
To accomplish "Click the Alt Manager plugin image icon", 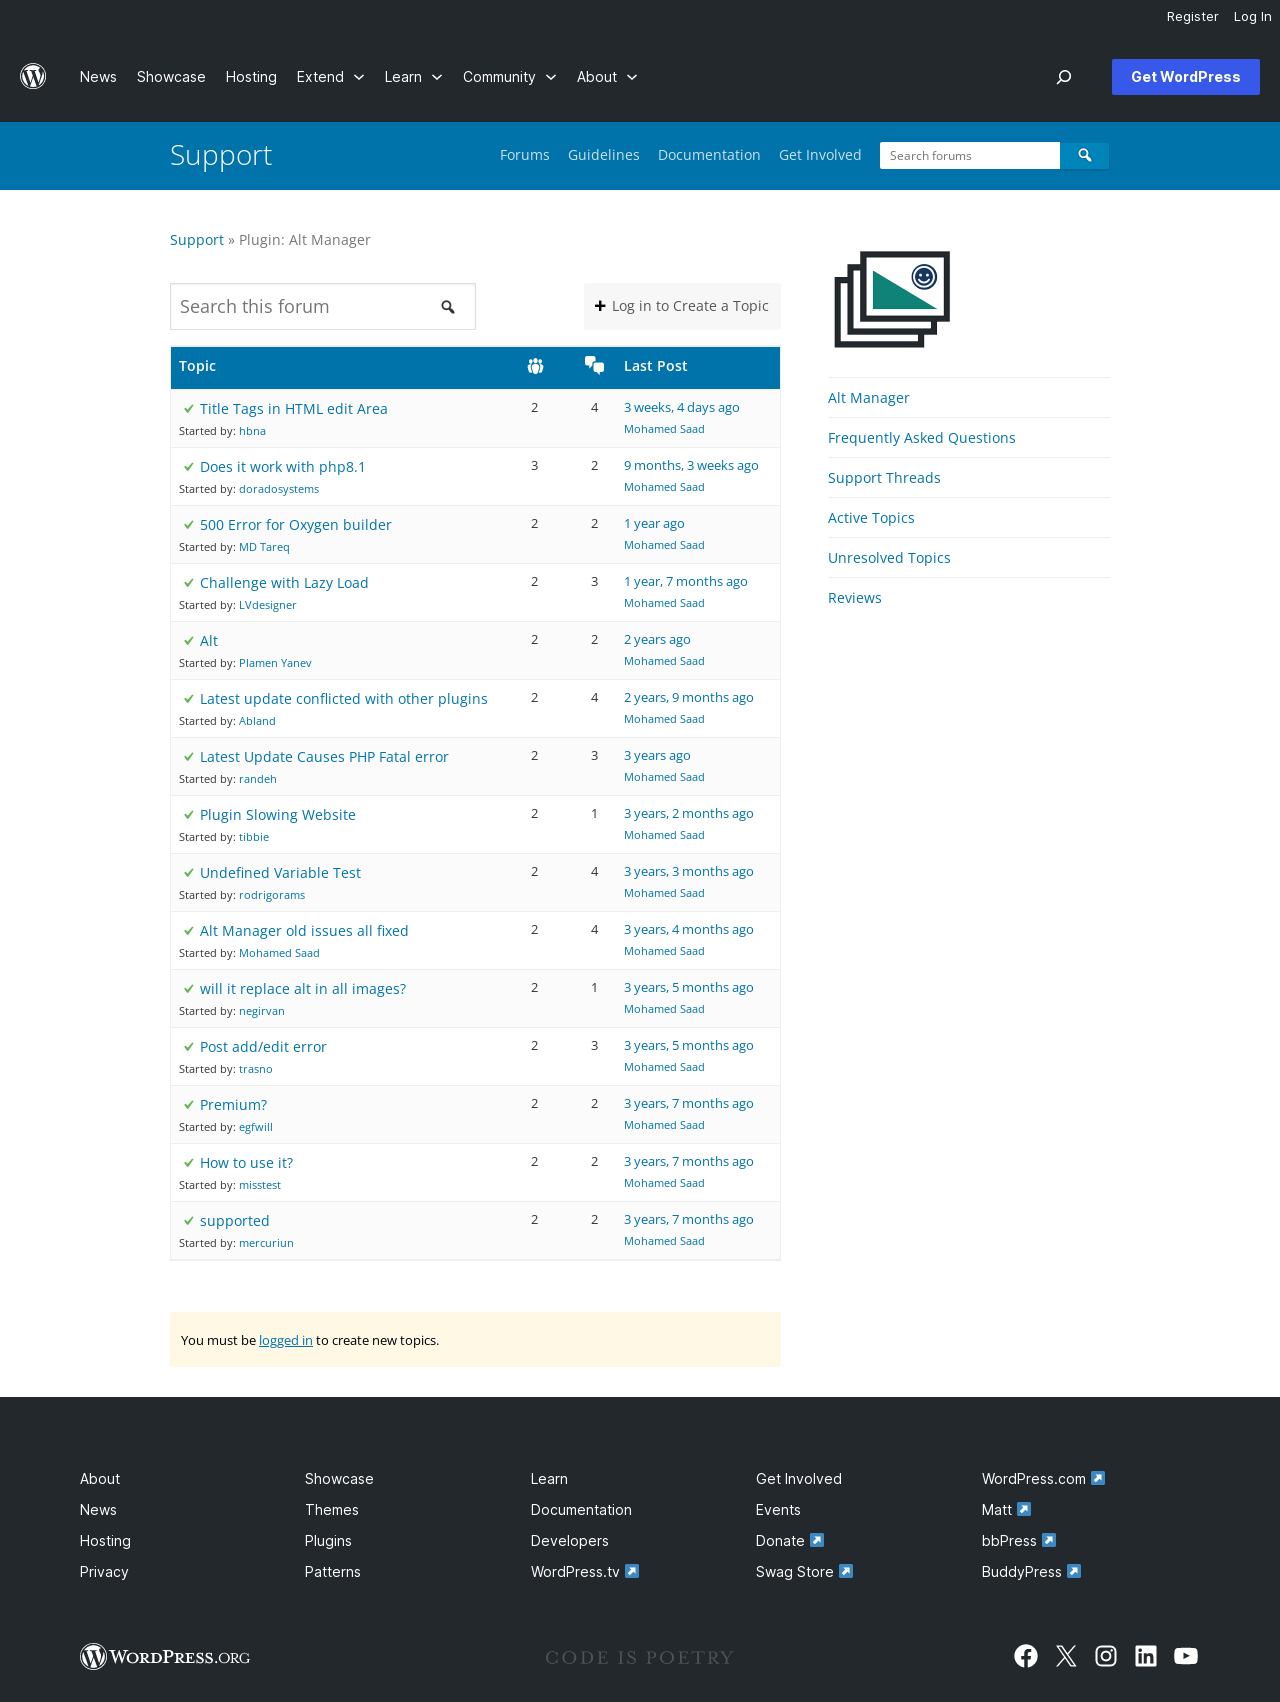I will [892, 299].
